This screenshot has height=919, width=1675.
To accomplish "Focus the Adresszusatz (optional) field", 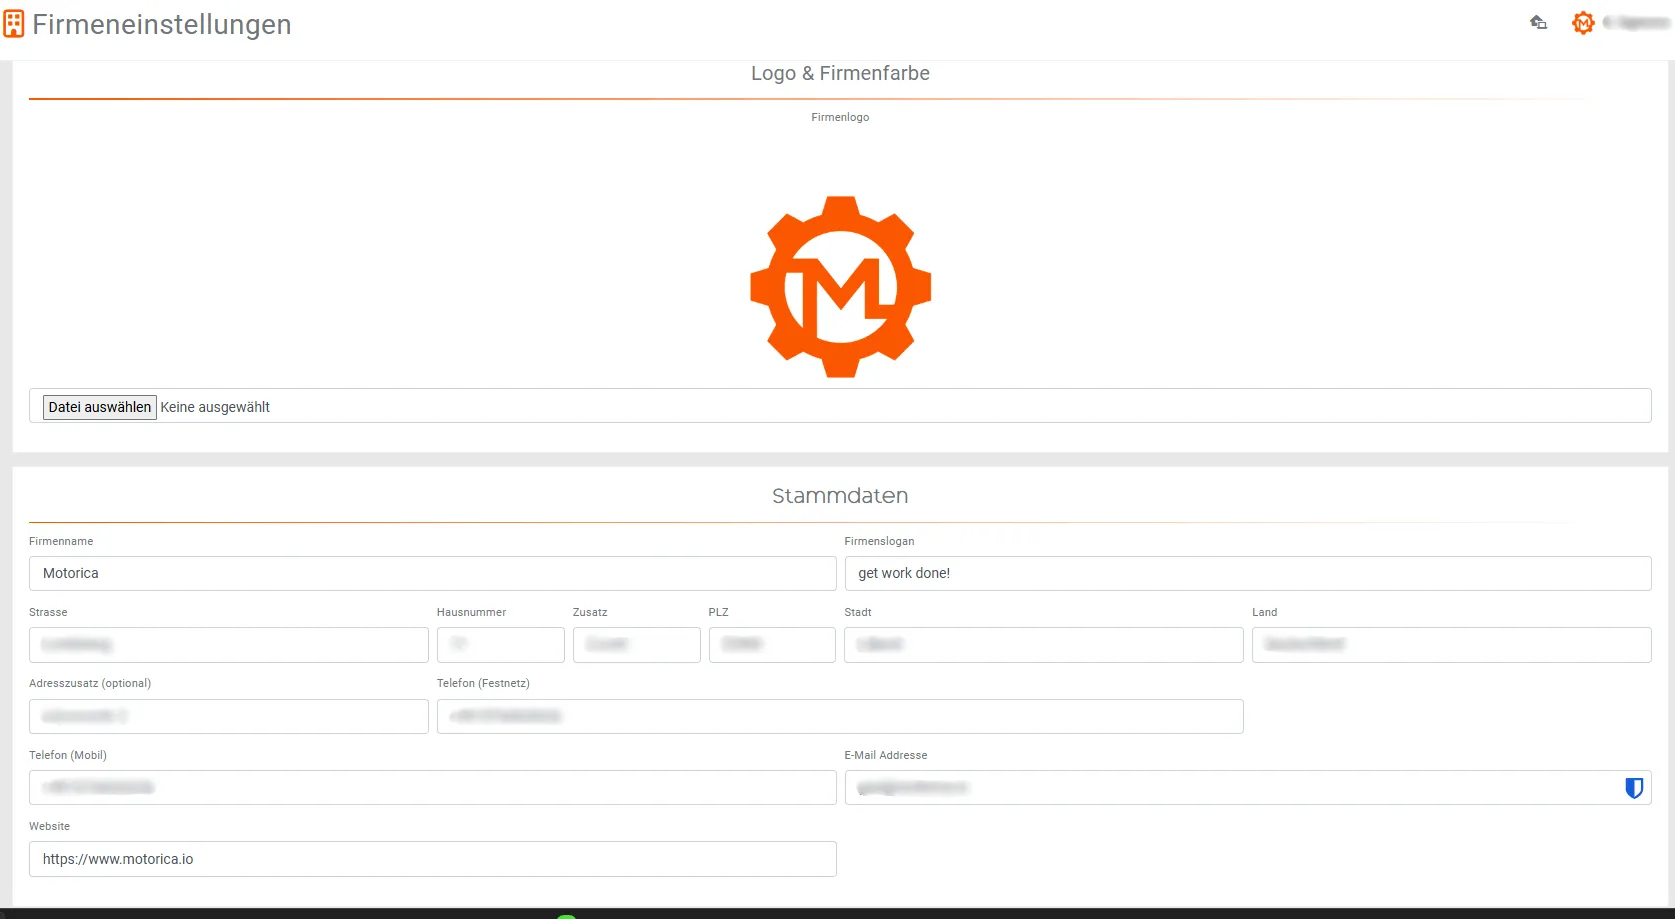I will pyautogui.click(x=228, y=716).
